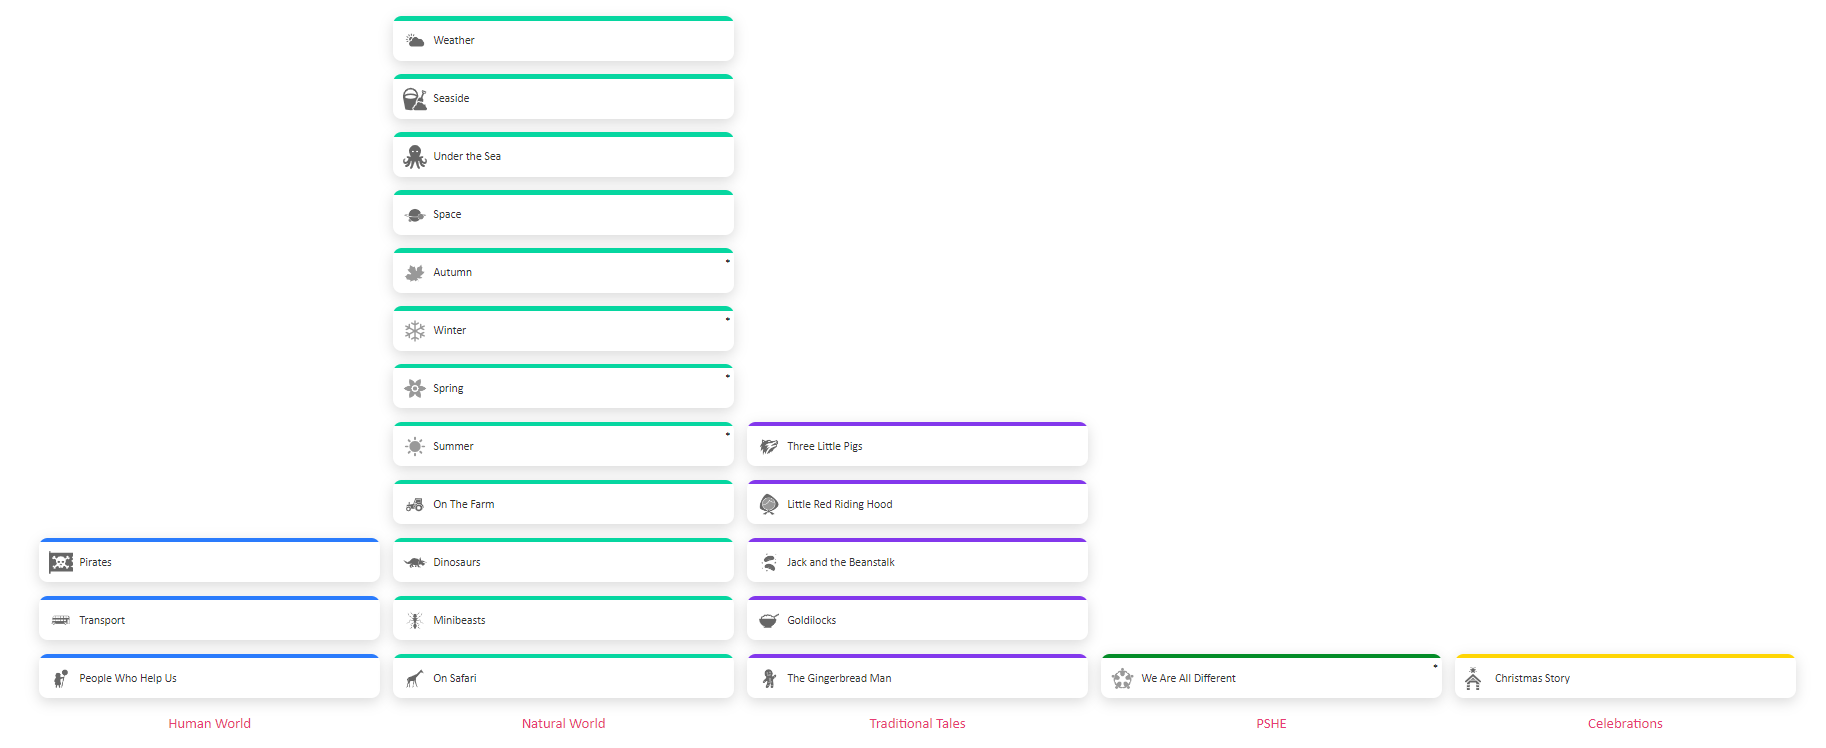Click the octopus icon for Under the Sea

point(414,157)
